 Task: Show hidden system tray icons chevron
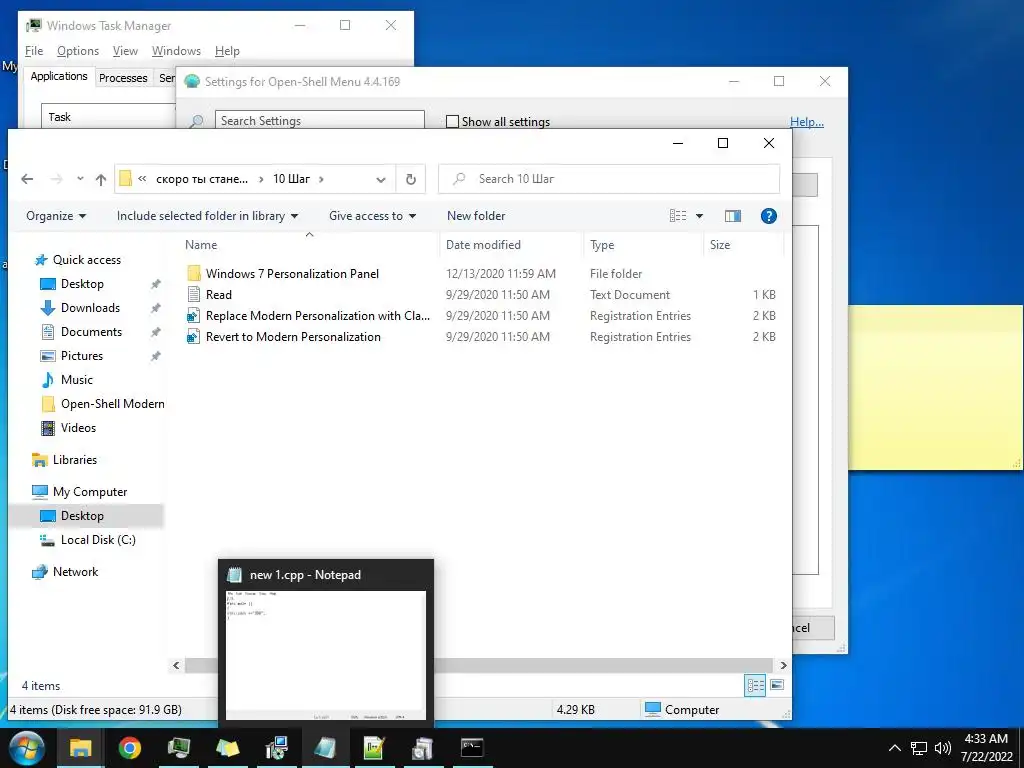coord(895,748)
